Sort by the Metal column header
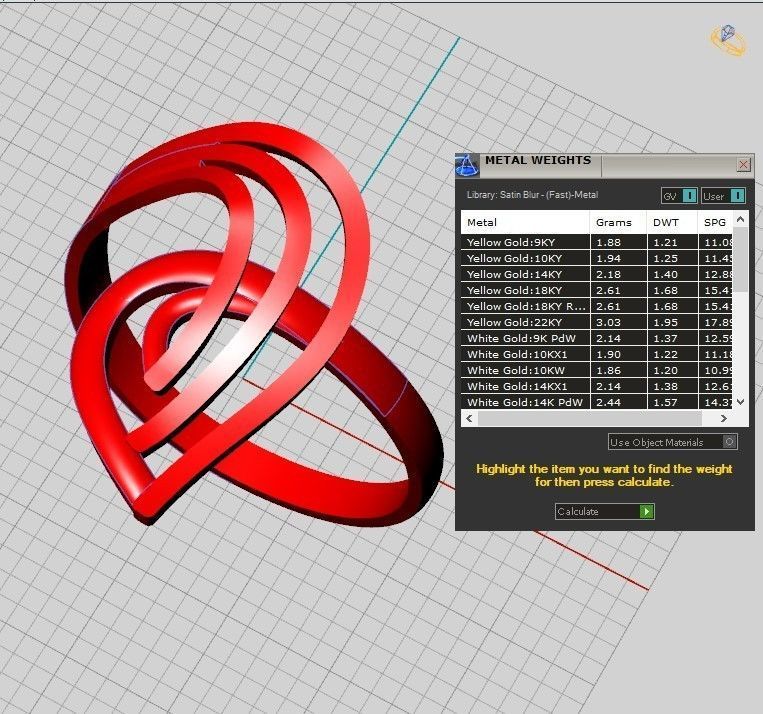The height and width of the screenshot is (714, 763). coord(525,222)
